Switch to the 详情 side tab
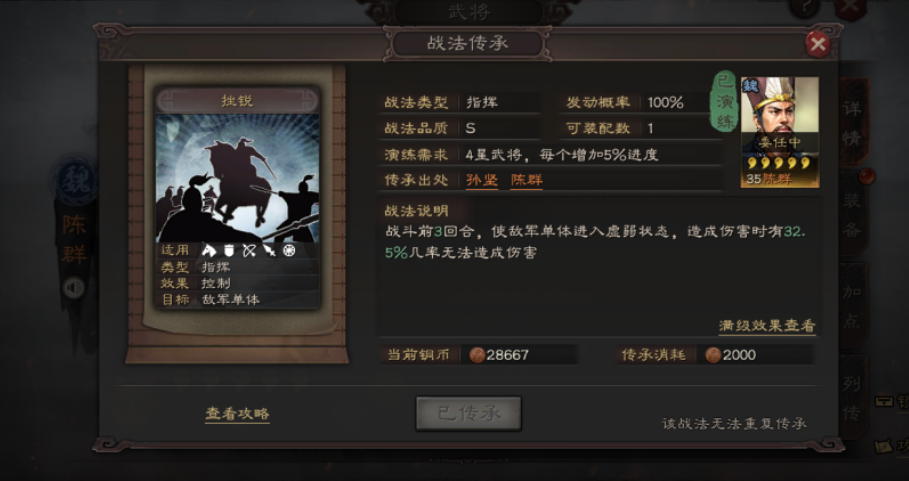This screenshot has height=481, width=909. tap(852, 123)
